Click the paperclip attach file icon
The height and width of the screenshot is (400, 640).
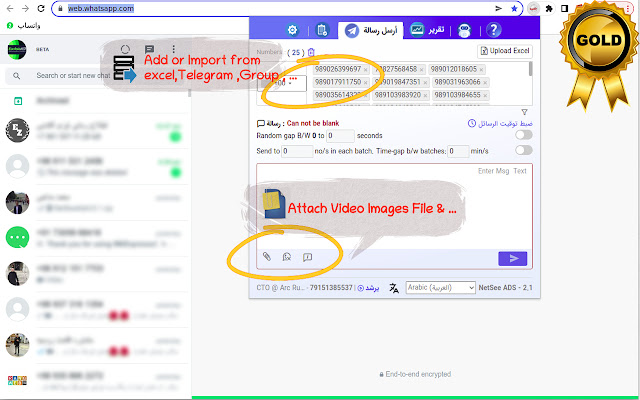267,256
